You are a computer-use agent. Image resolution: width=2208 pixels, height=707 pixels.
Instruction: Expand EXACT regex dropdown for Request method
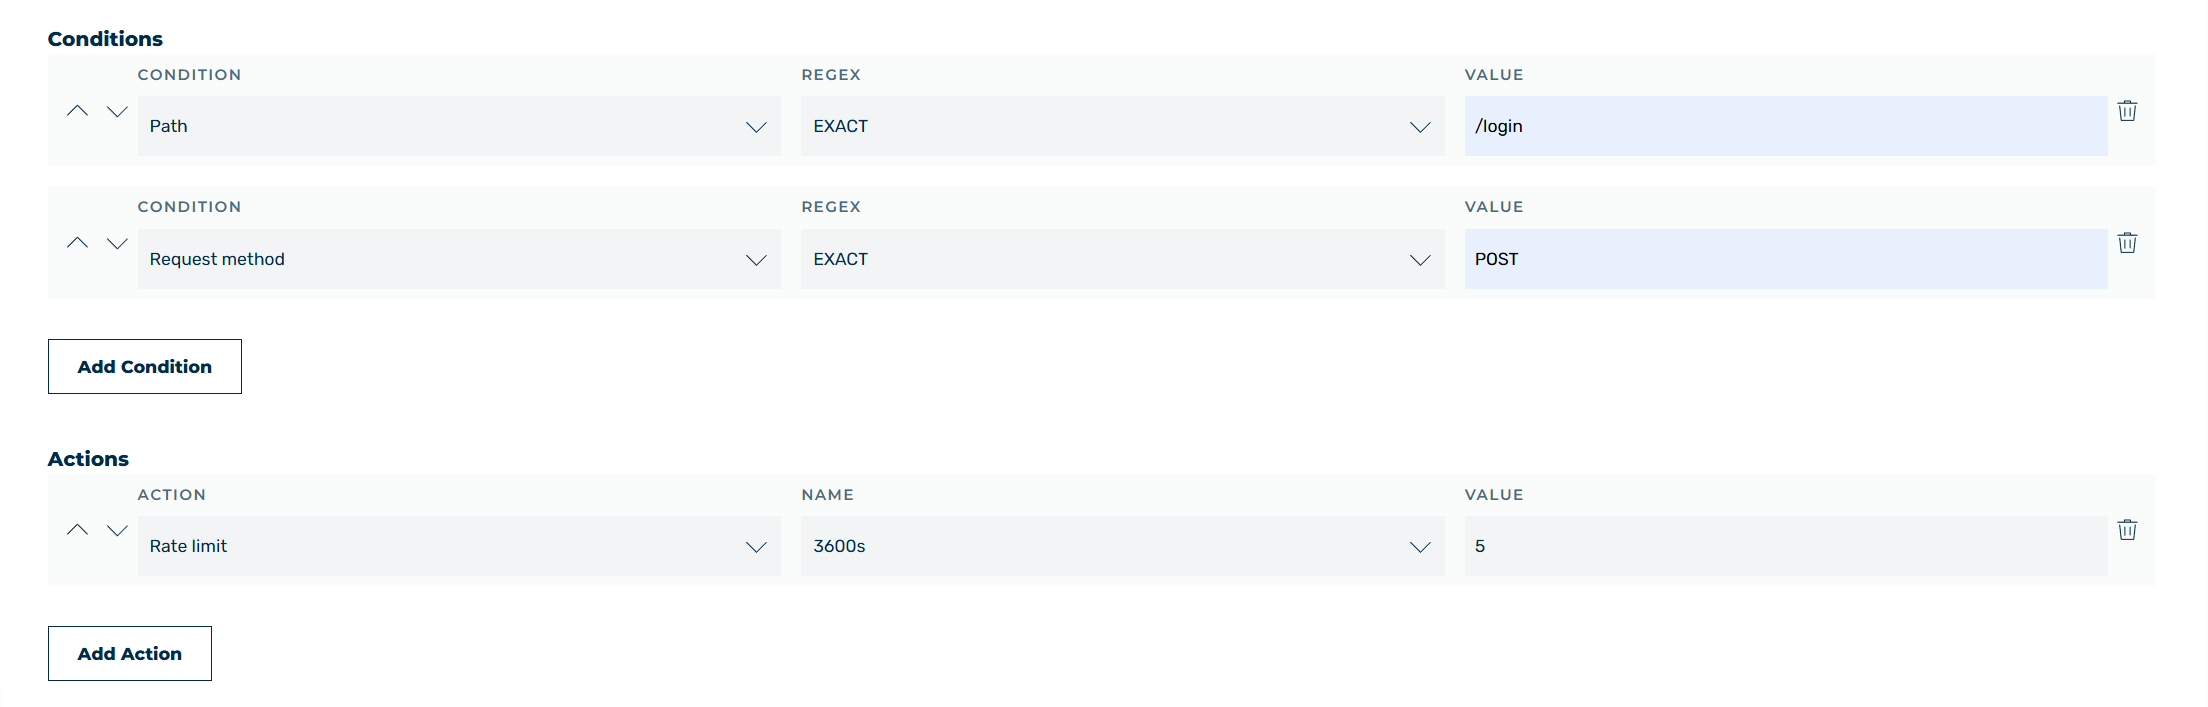(x=1122, y=259)
